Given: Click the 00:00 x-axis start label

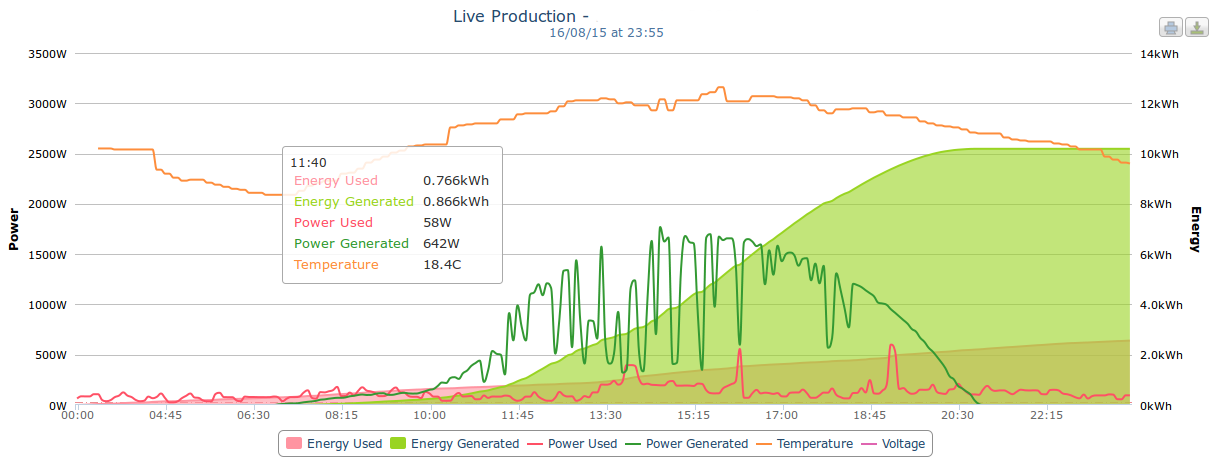Looking at the screenshot, I should pos(77,415).
